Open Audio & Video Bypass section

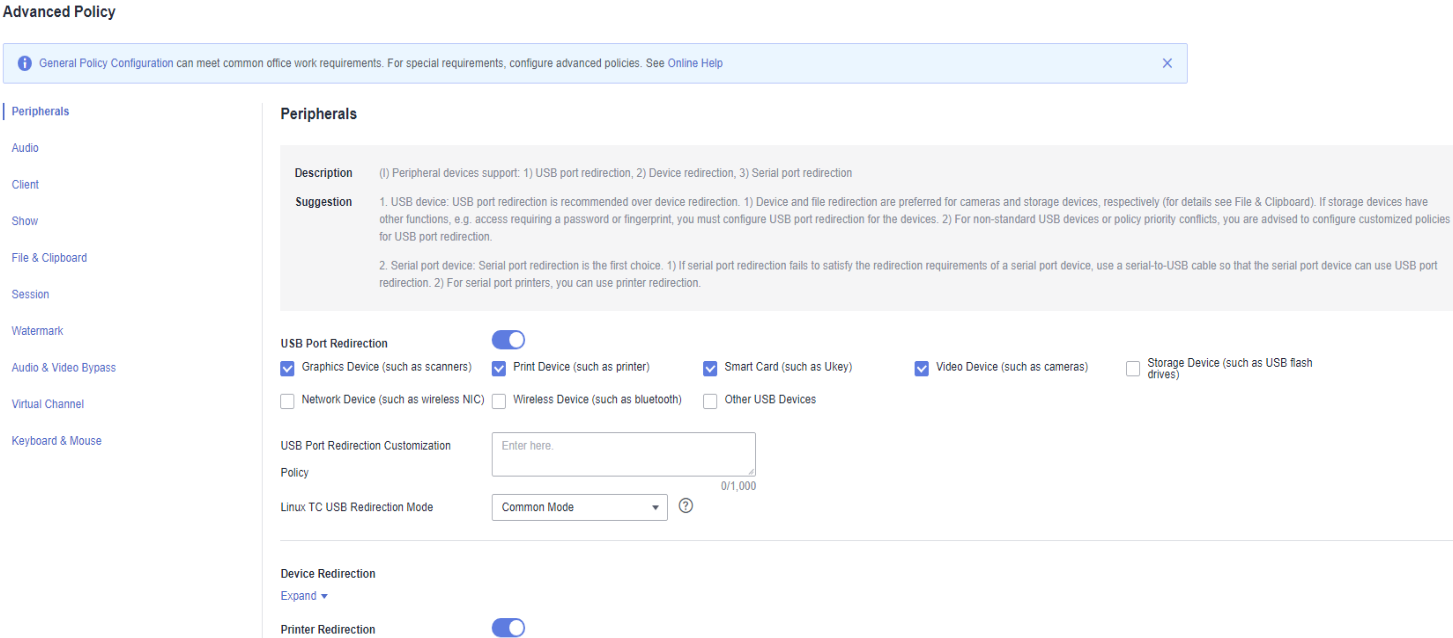[64, 368]
